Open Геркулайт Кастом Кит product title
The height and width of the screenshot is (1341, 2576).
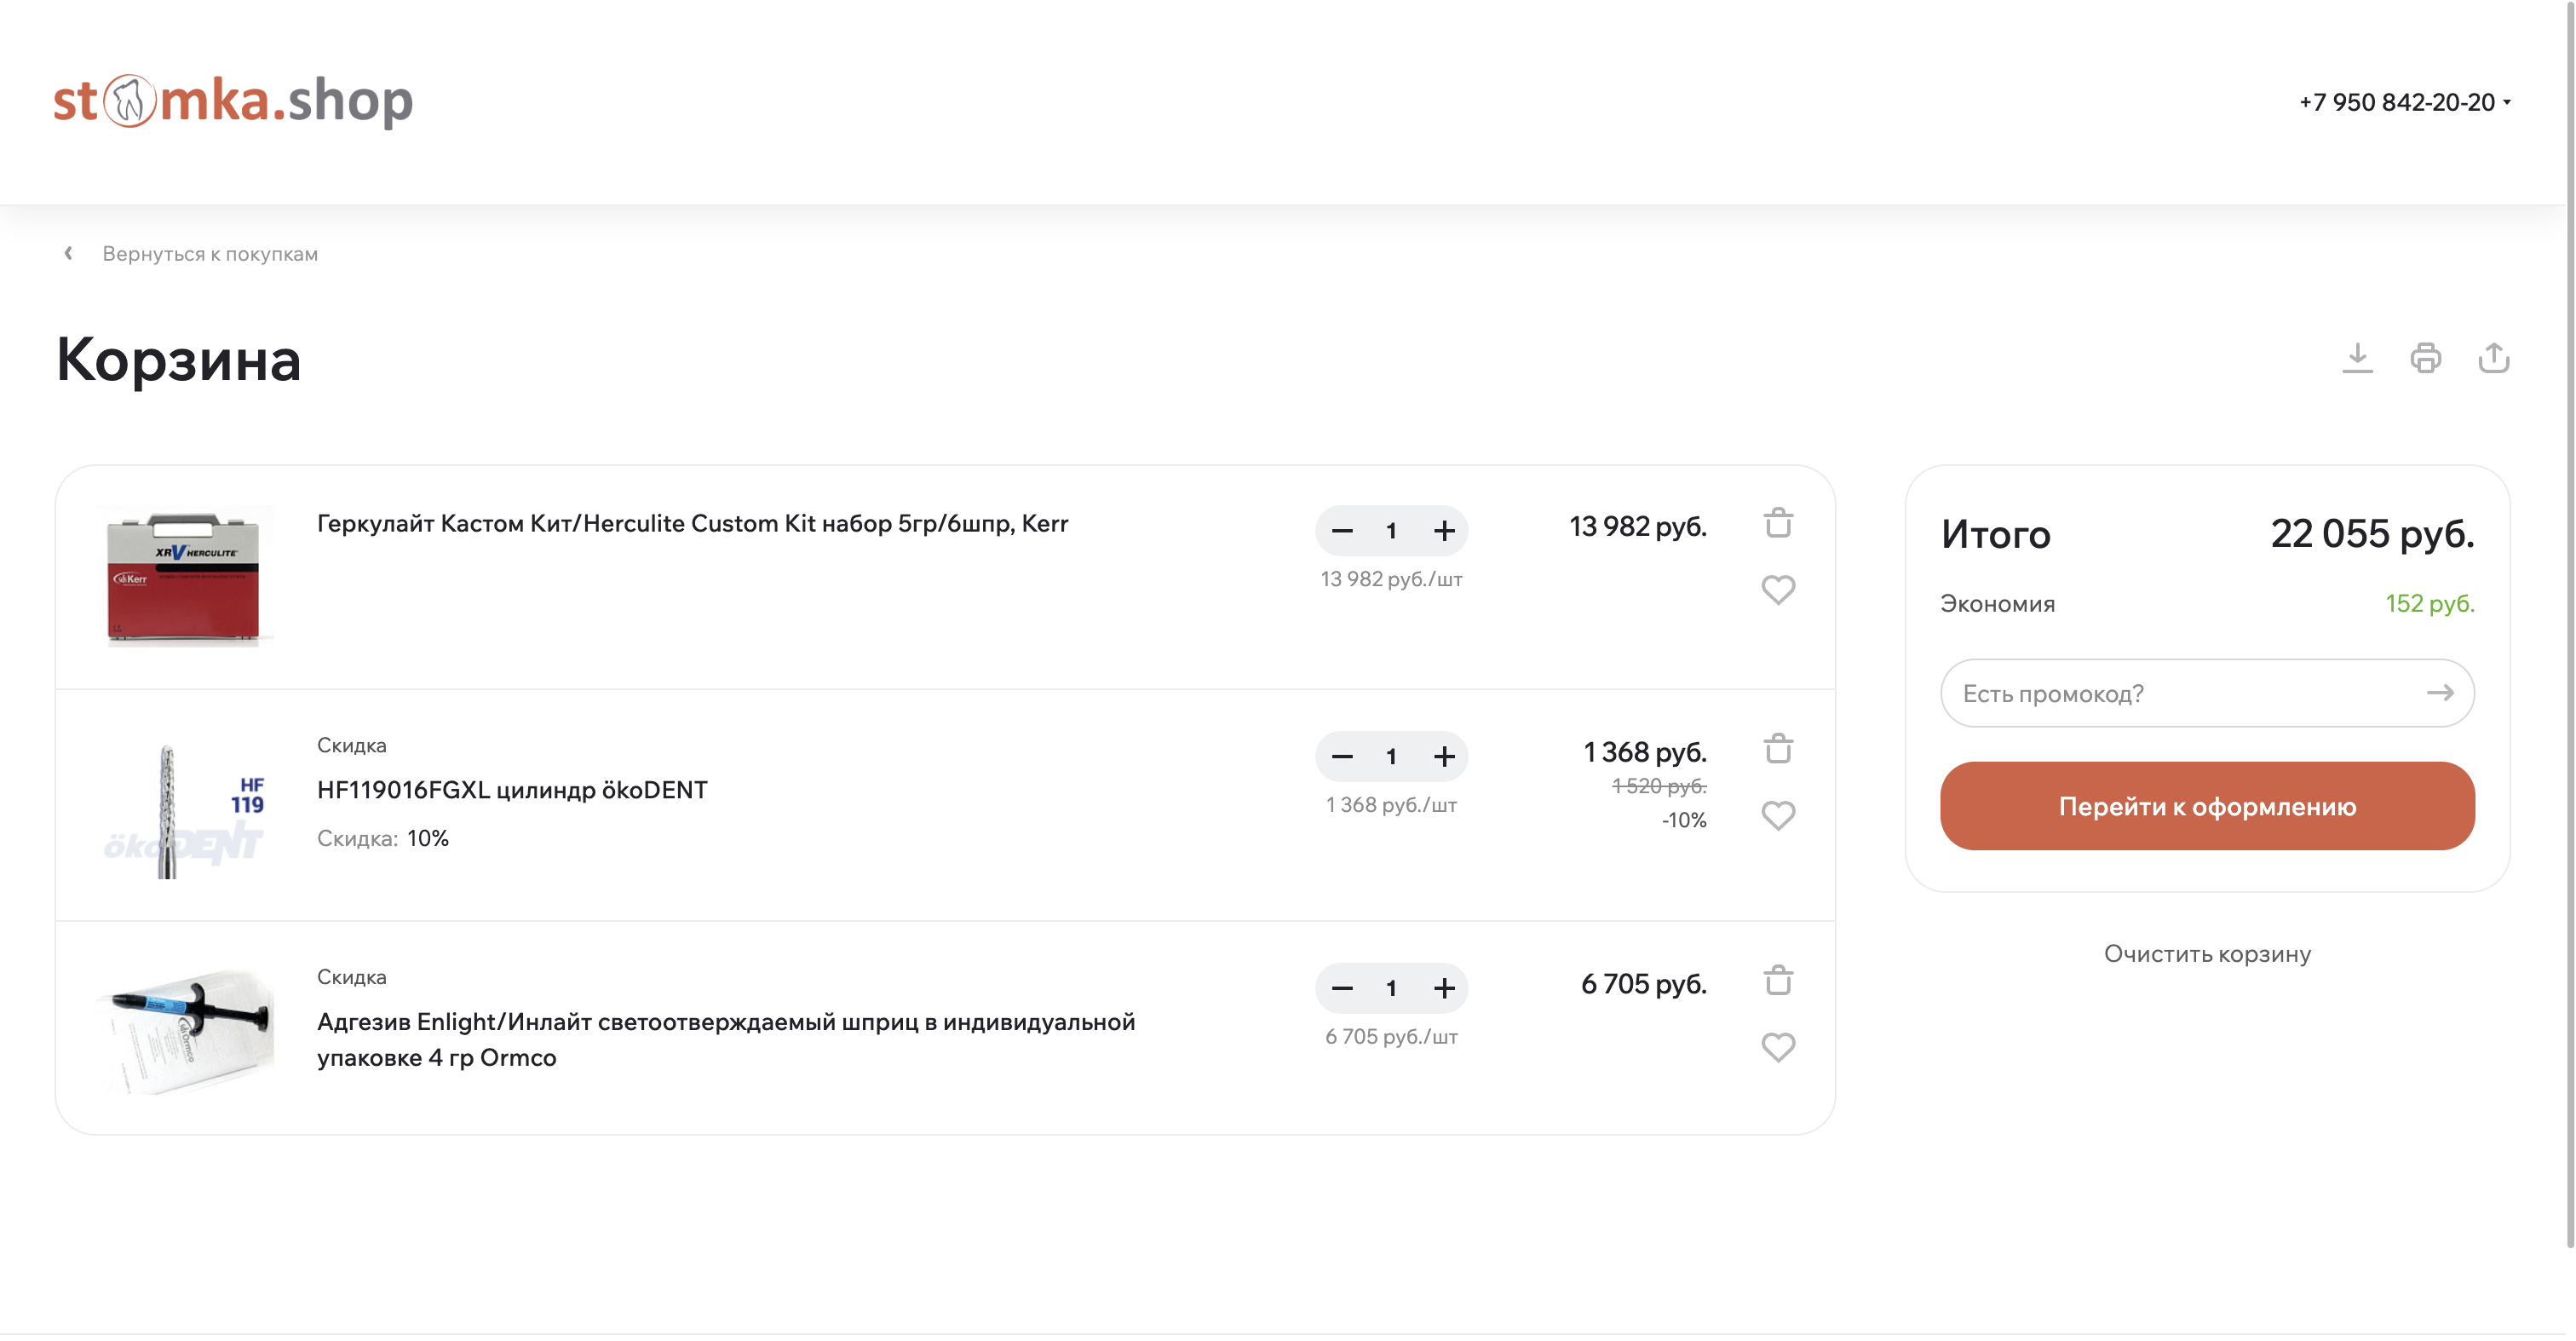pos(692,524)
